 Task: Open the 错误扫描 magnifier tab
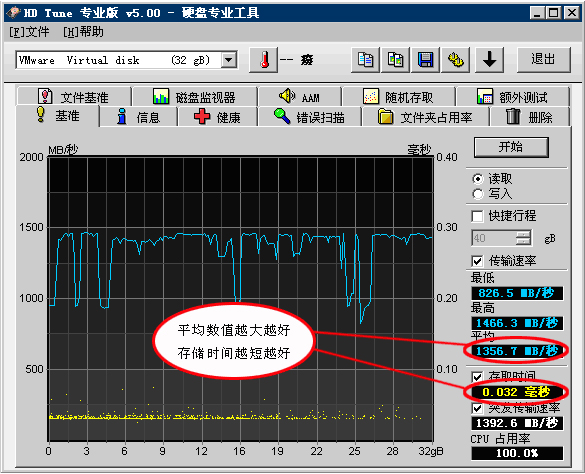point(309,117)
